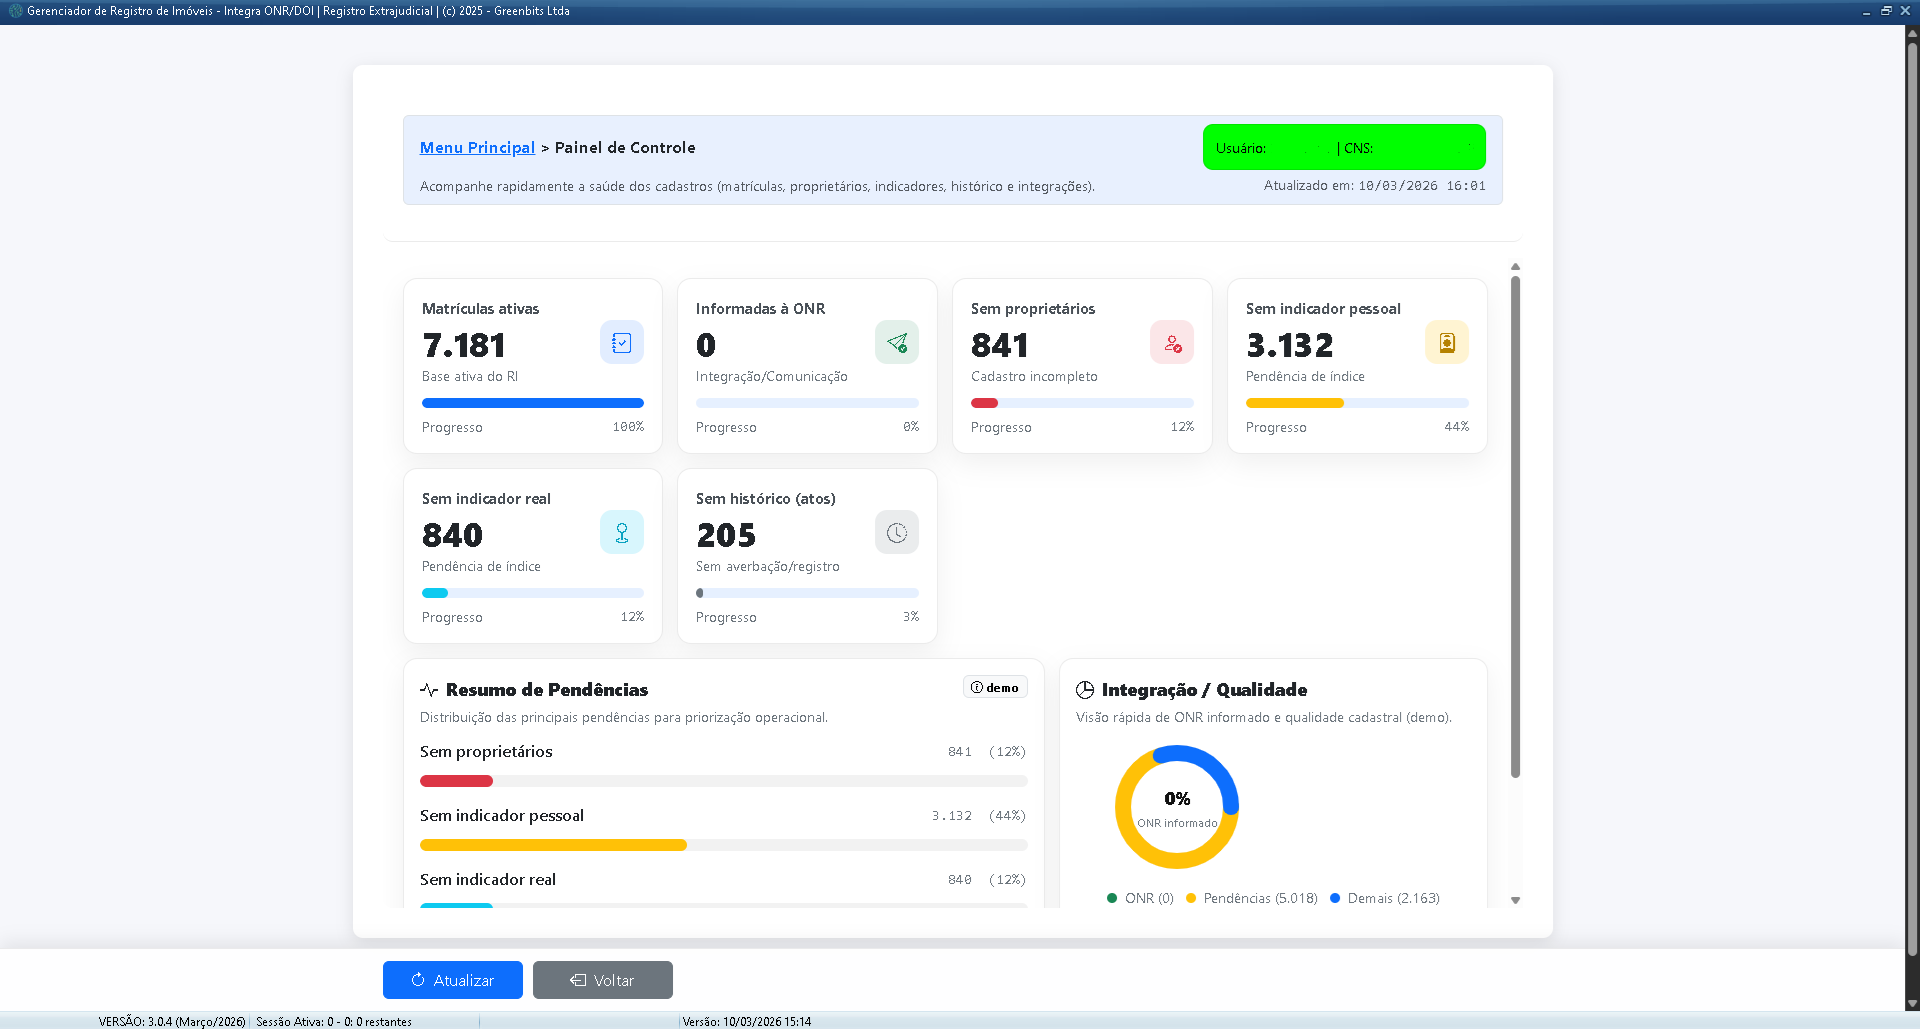Click the Sem proprietários person icon
Screen dimensions: 1920x1029
click(x=1171, y=343)
